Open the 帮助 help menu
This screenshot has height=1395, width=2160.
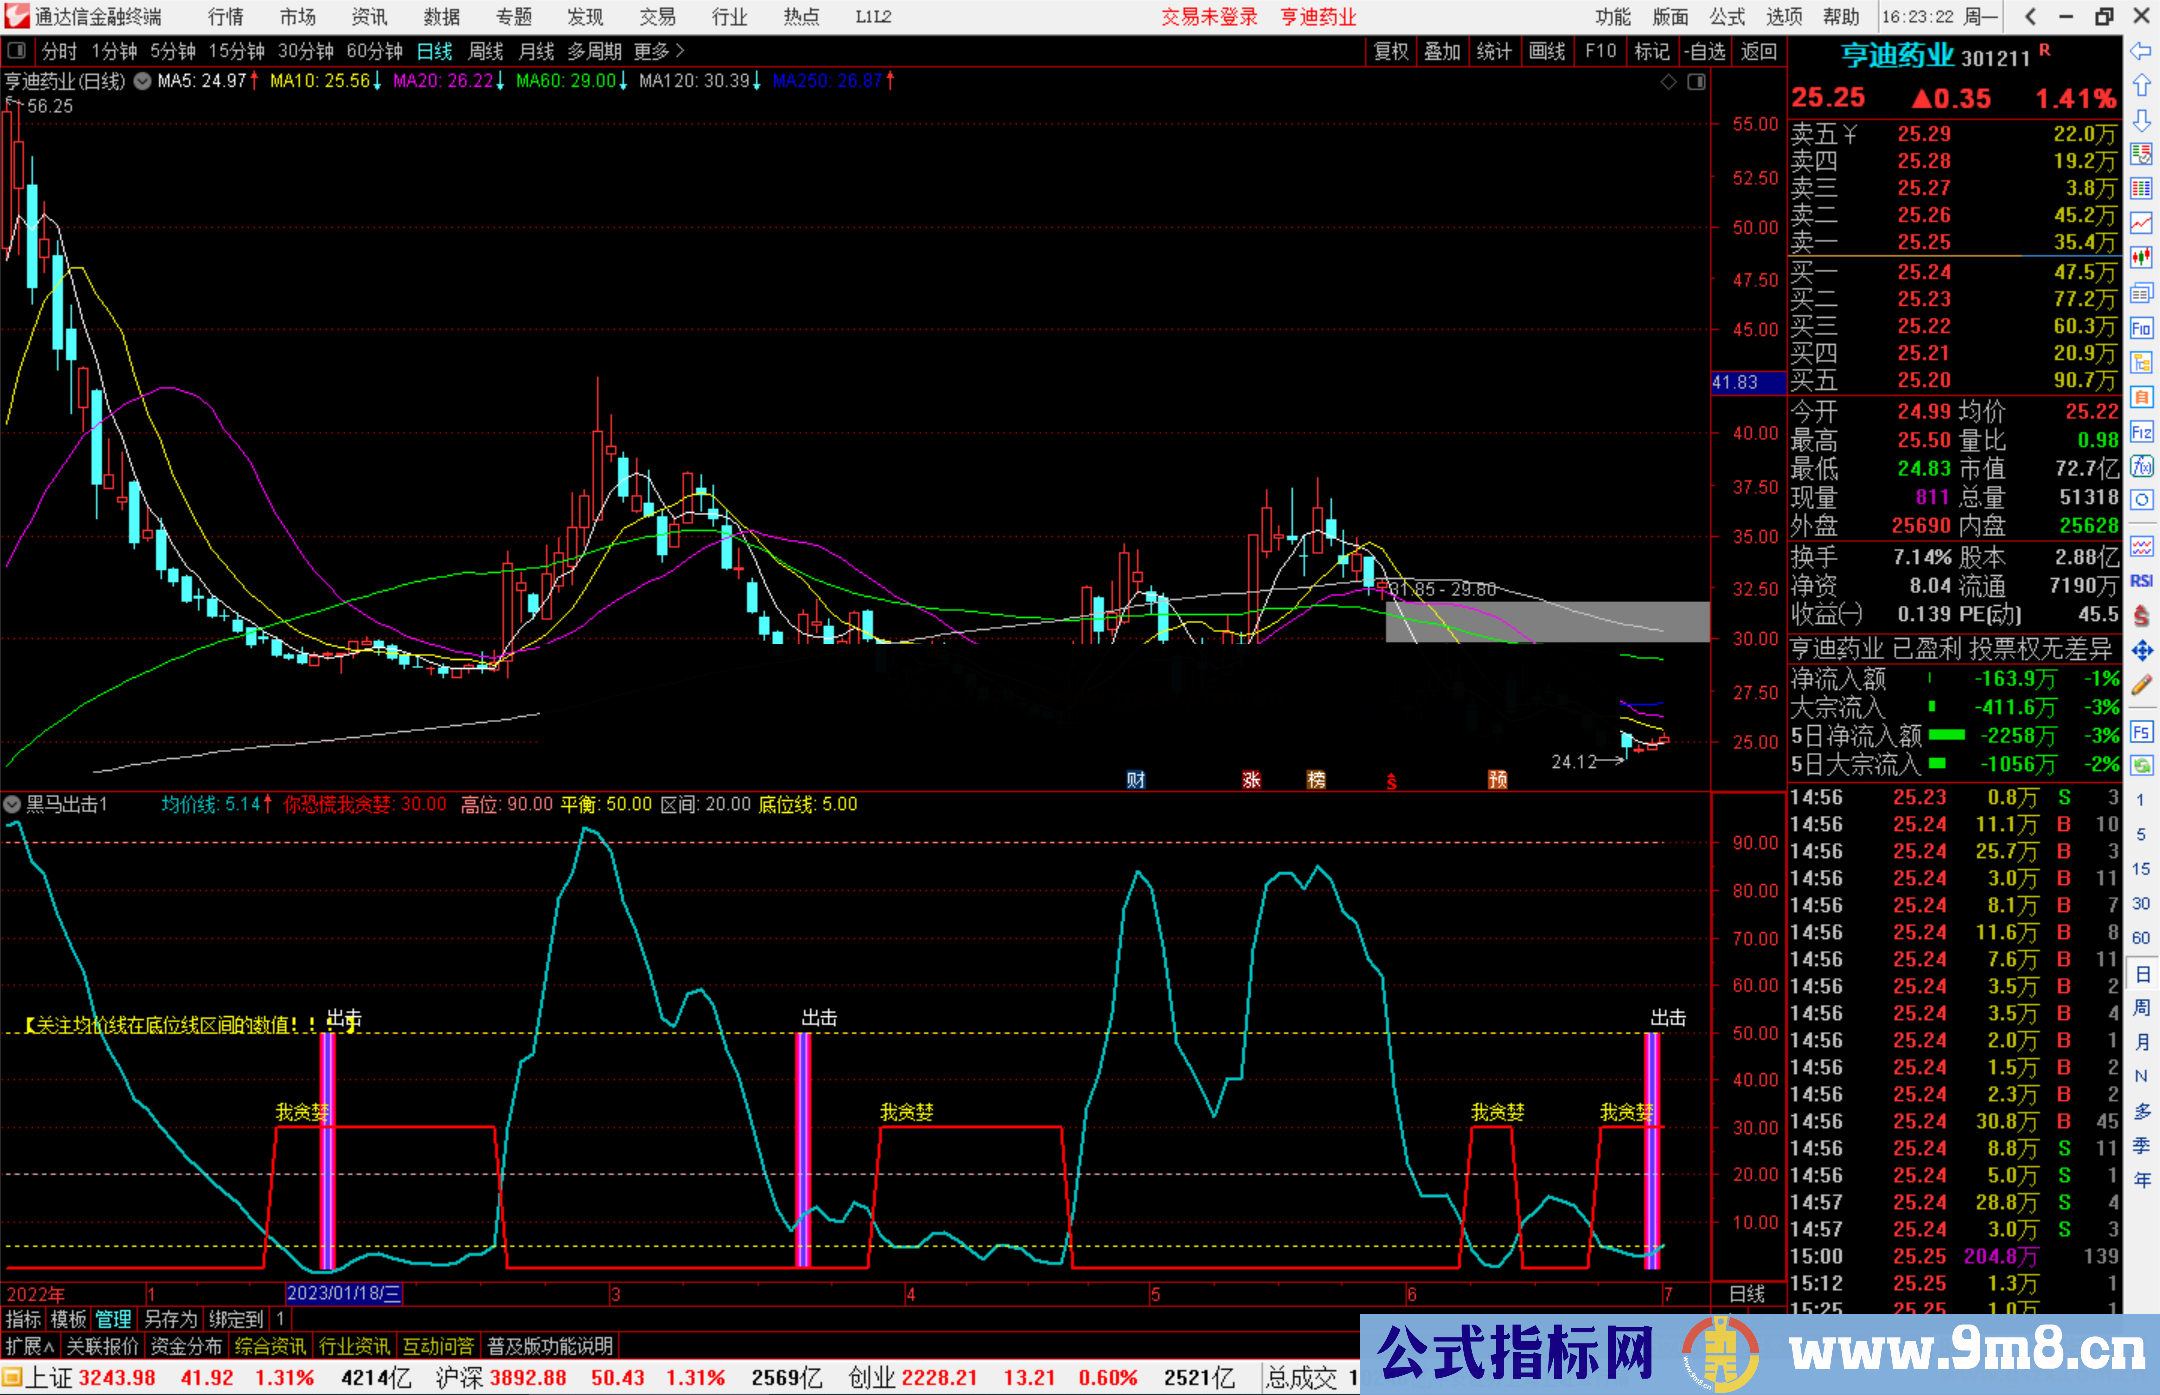pos(1841,17)
